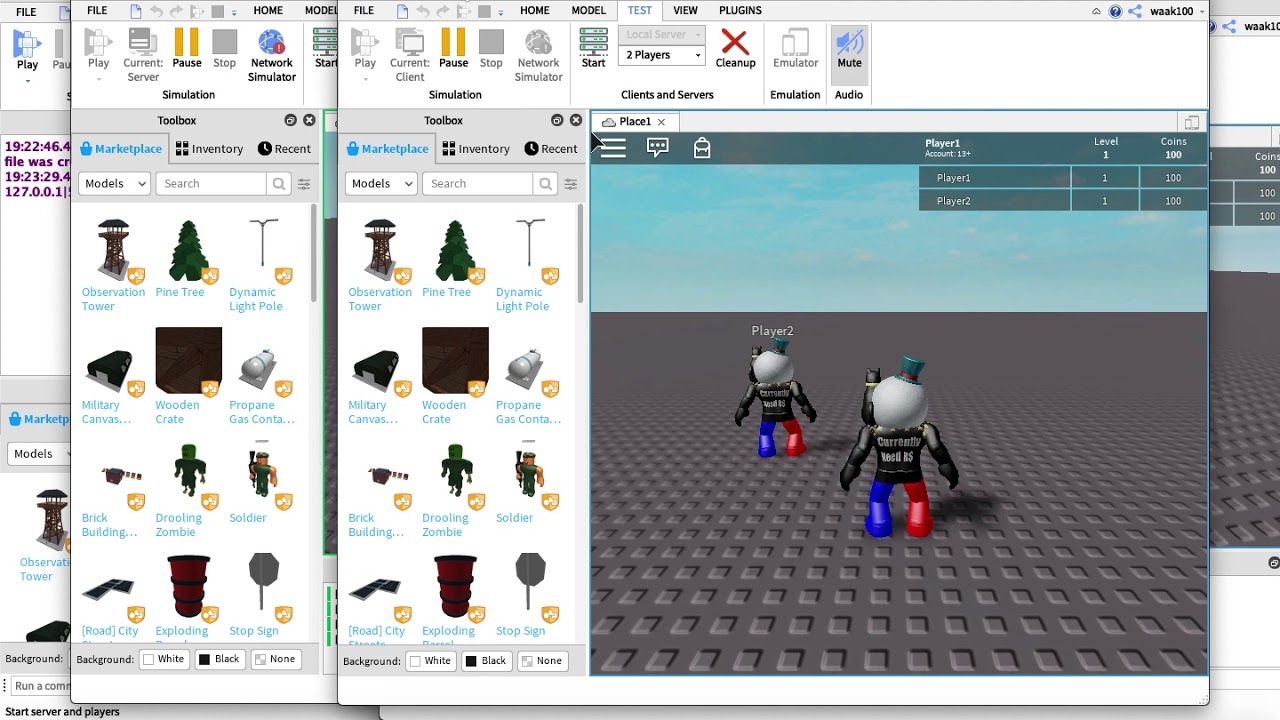The height and width of the screenshot is (720, 1280).
Task: Select White background in middle window Toolbox
Action: 163,659
